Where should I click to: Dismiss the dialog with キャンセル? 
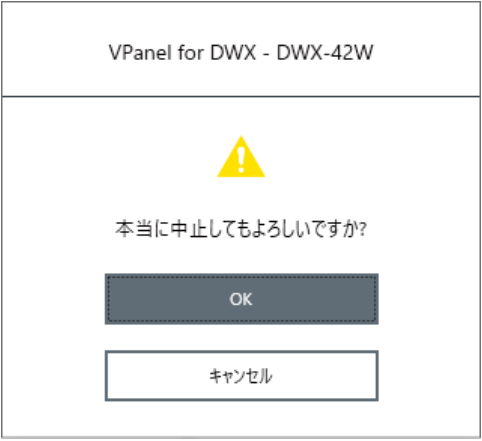click(x=241, y=376)
